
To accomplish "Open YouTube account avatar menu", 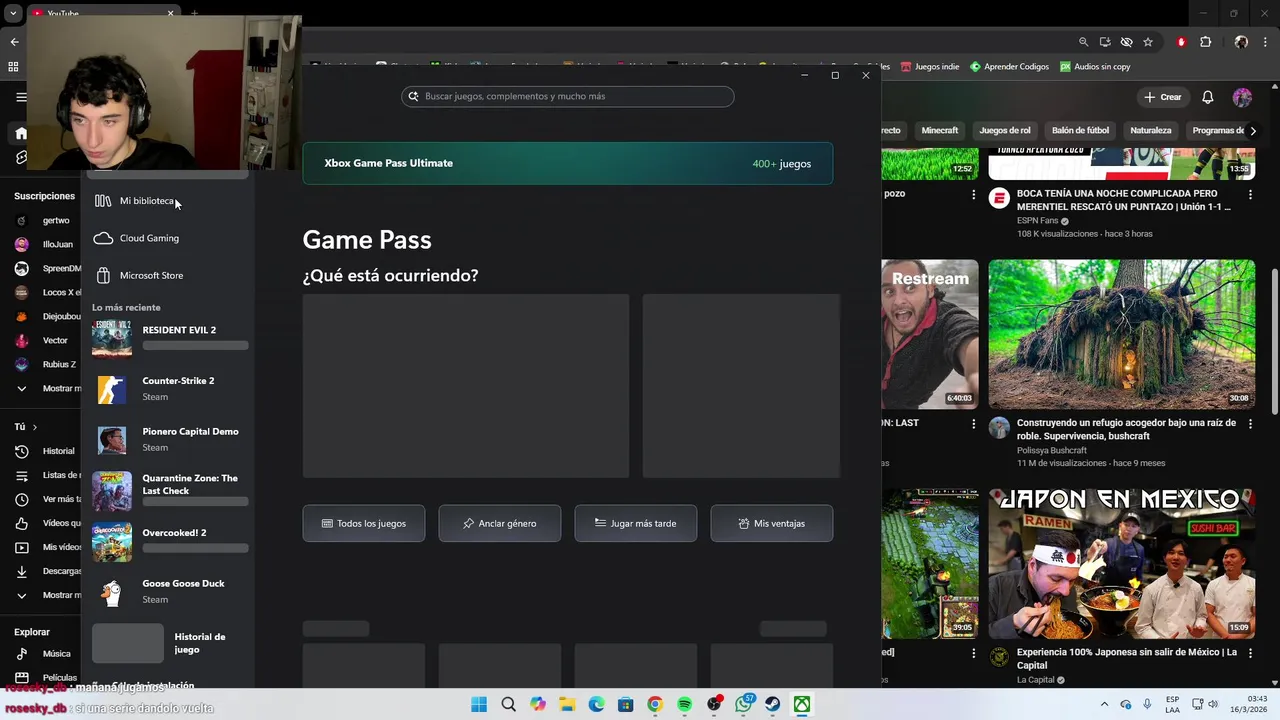I will [x=1242, y=97].
